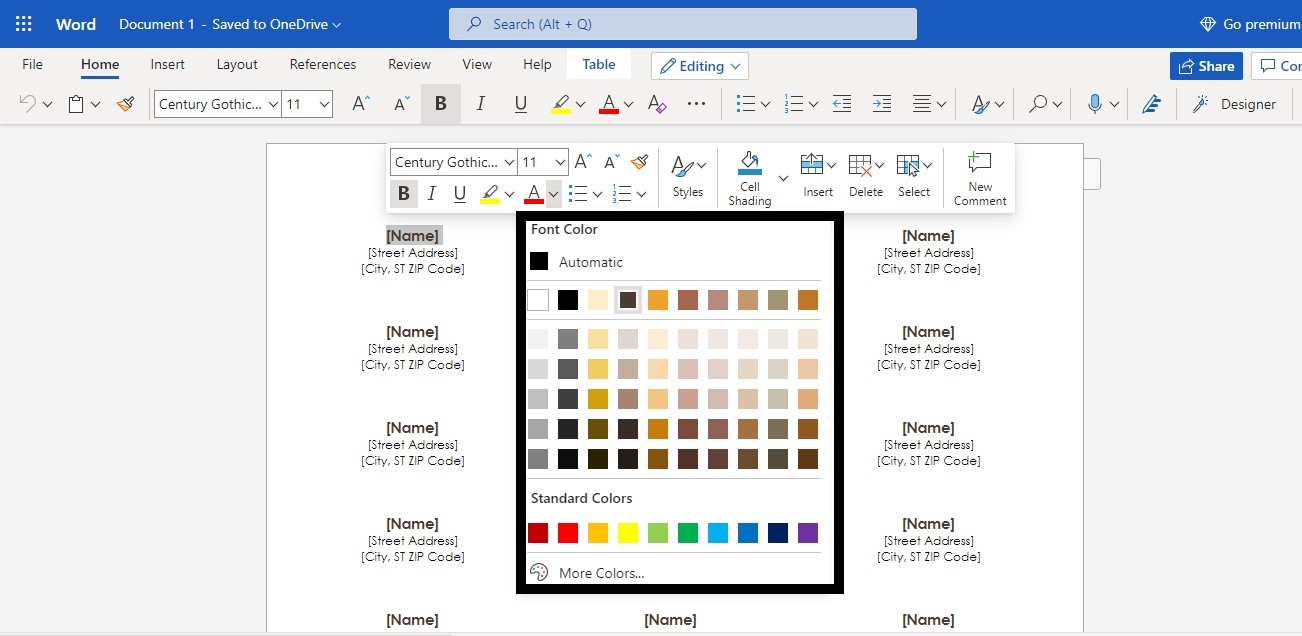Click the Decrease Indent icon
This screenshot has height=636, width=1302.
tap(842, 104)
